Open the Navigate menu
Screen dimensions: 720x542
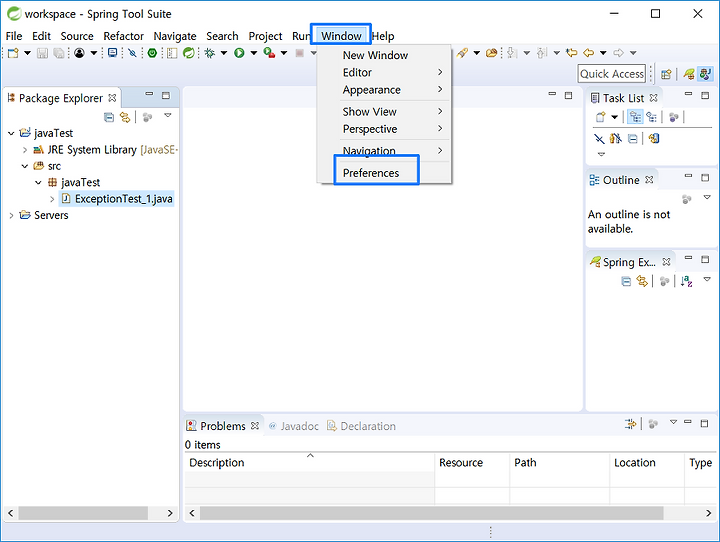(175, 36)
